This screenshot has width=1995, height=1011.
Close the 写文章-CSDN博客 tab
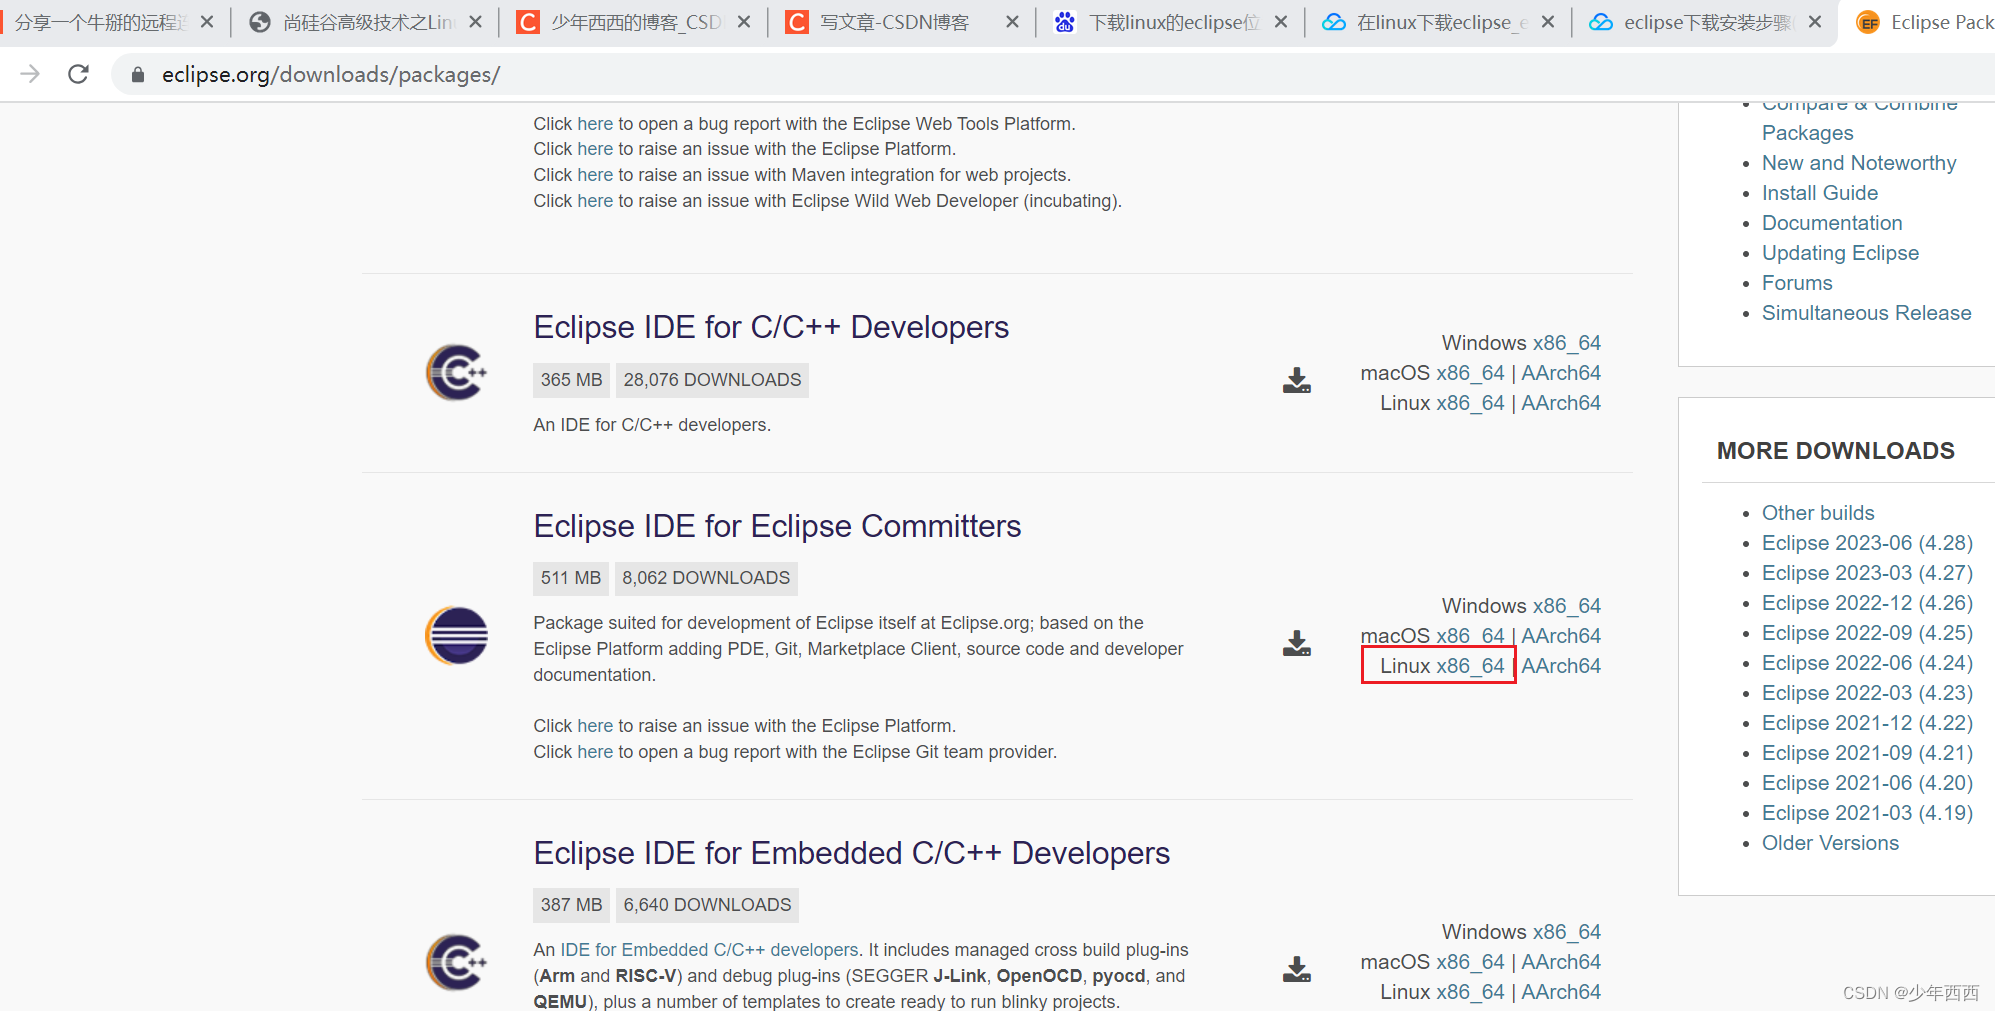pyautogui.click(x=1012, y=22)
